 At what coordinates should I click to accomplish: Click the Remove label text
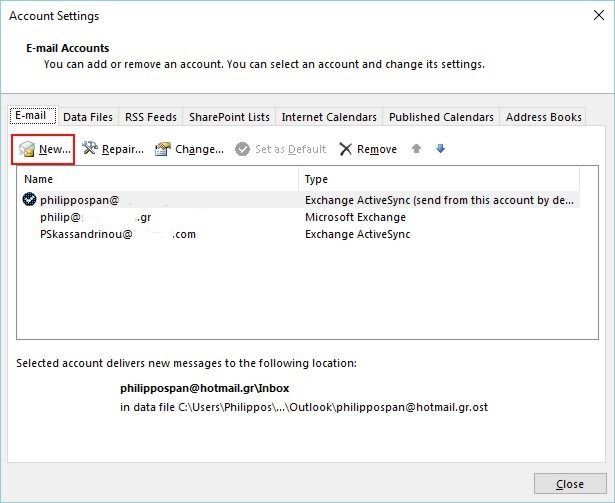tap(377, 149)
